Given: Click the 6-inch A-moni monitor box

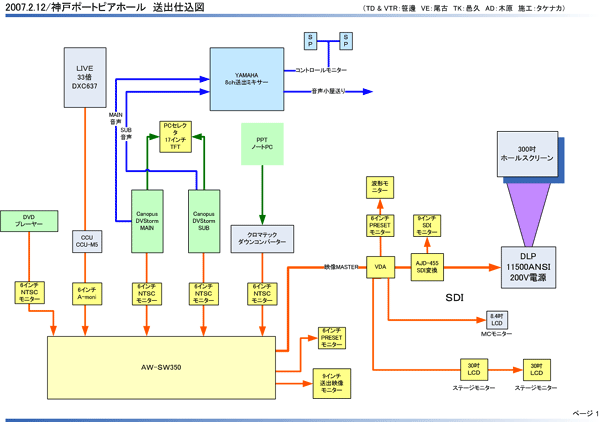Looking at the screenshot, I should point(86,294).
